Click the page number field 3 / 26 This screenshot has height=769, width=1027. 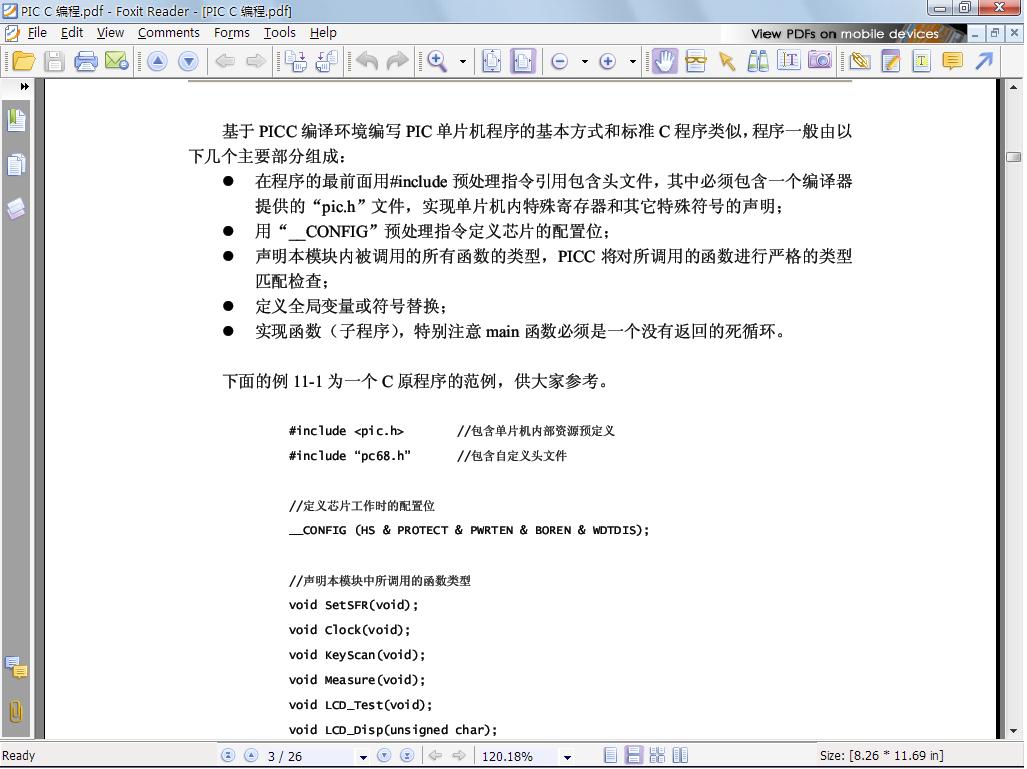pos(309,756)
